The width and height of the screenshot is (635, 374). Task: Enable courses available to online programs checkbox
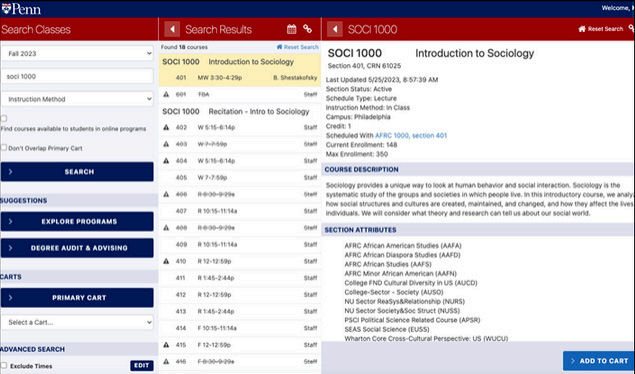(x=4, y=119)
